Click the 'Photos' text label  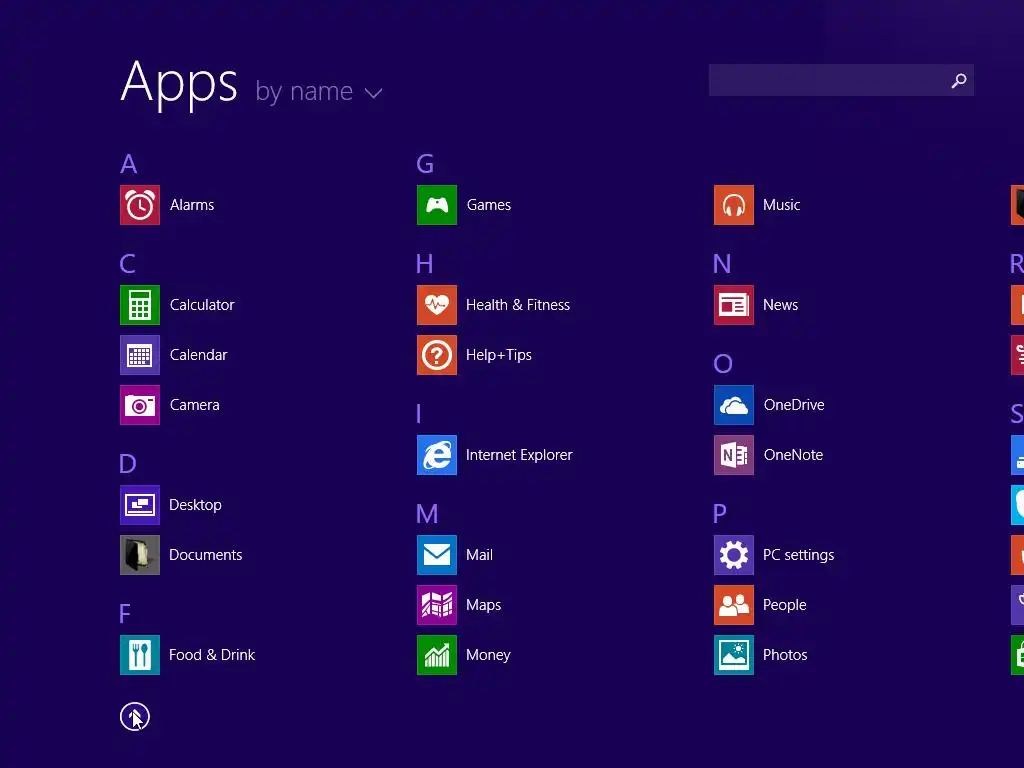[786, 655]
